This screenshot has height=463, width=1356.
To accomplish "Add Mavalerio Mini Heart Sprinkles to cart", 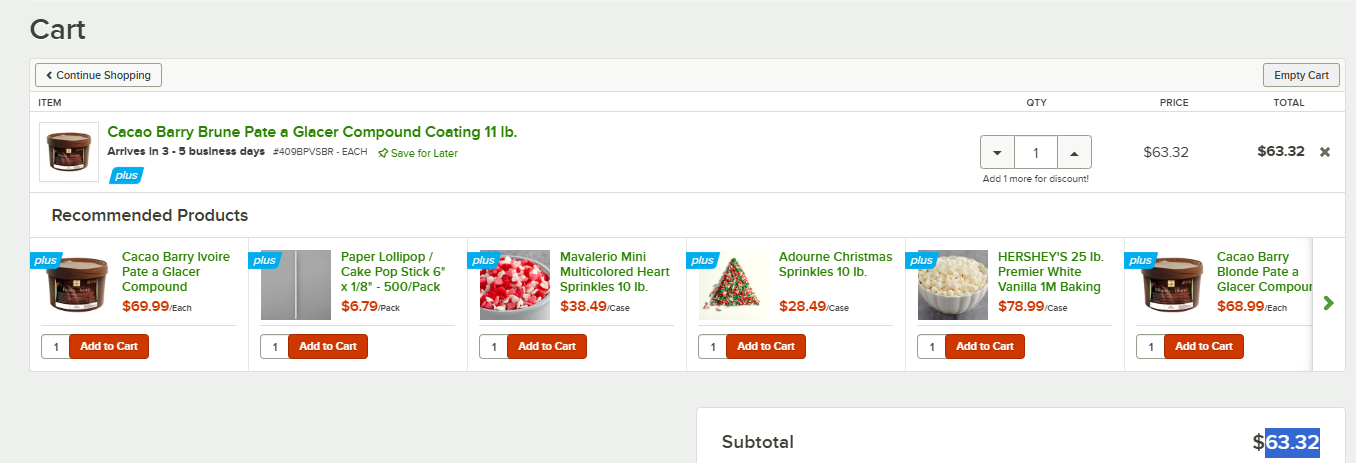I will click(547, 346).
